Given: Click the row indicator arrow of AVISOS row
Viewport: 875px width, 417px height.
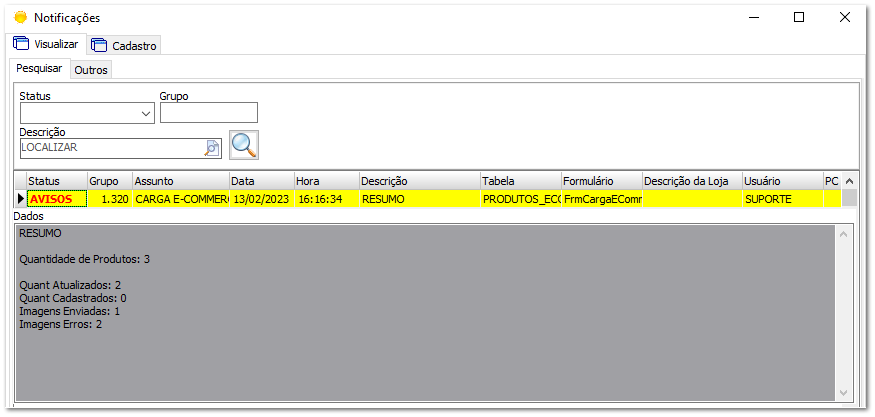Looking at the screenshot, I should [21, 199].
